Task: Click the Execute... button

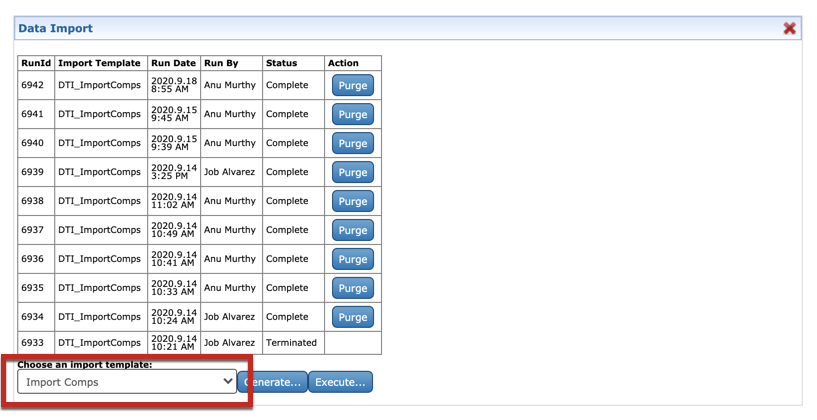Action: 340,382
